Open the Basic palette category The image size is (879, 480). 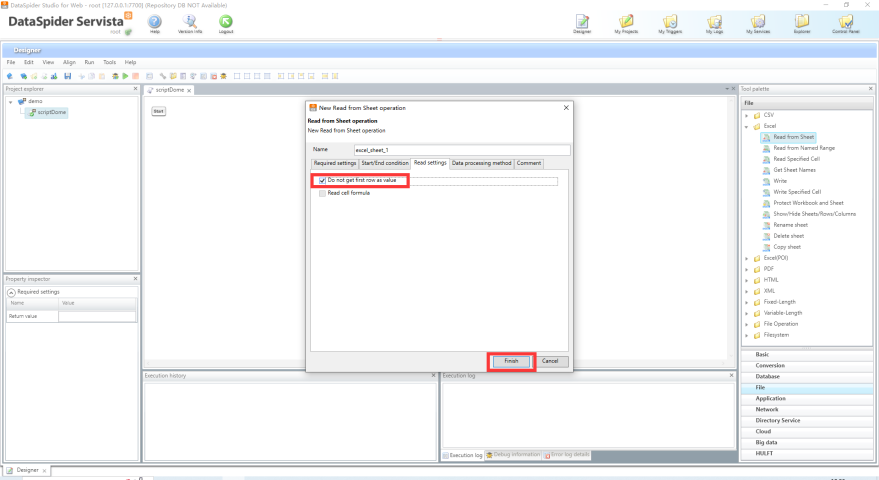tap(807, 355)
